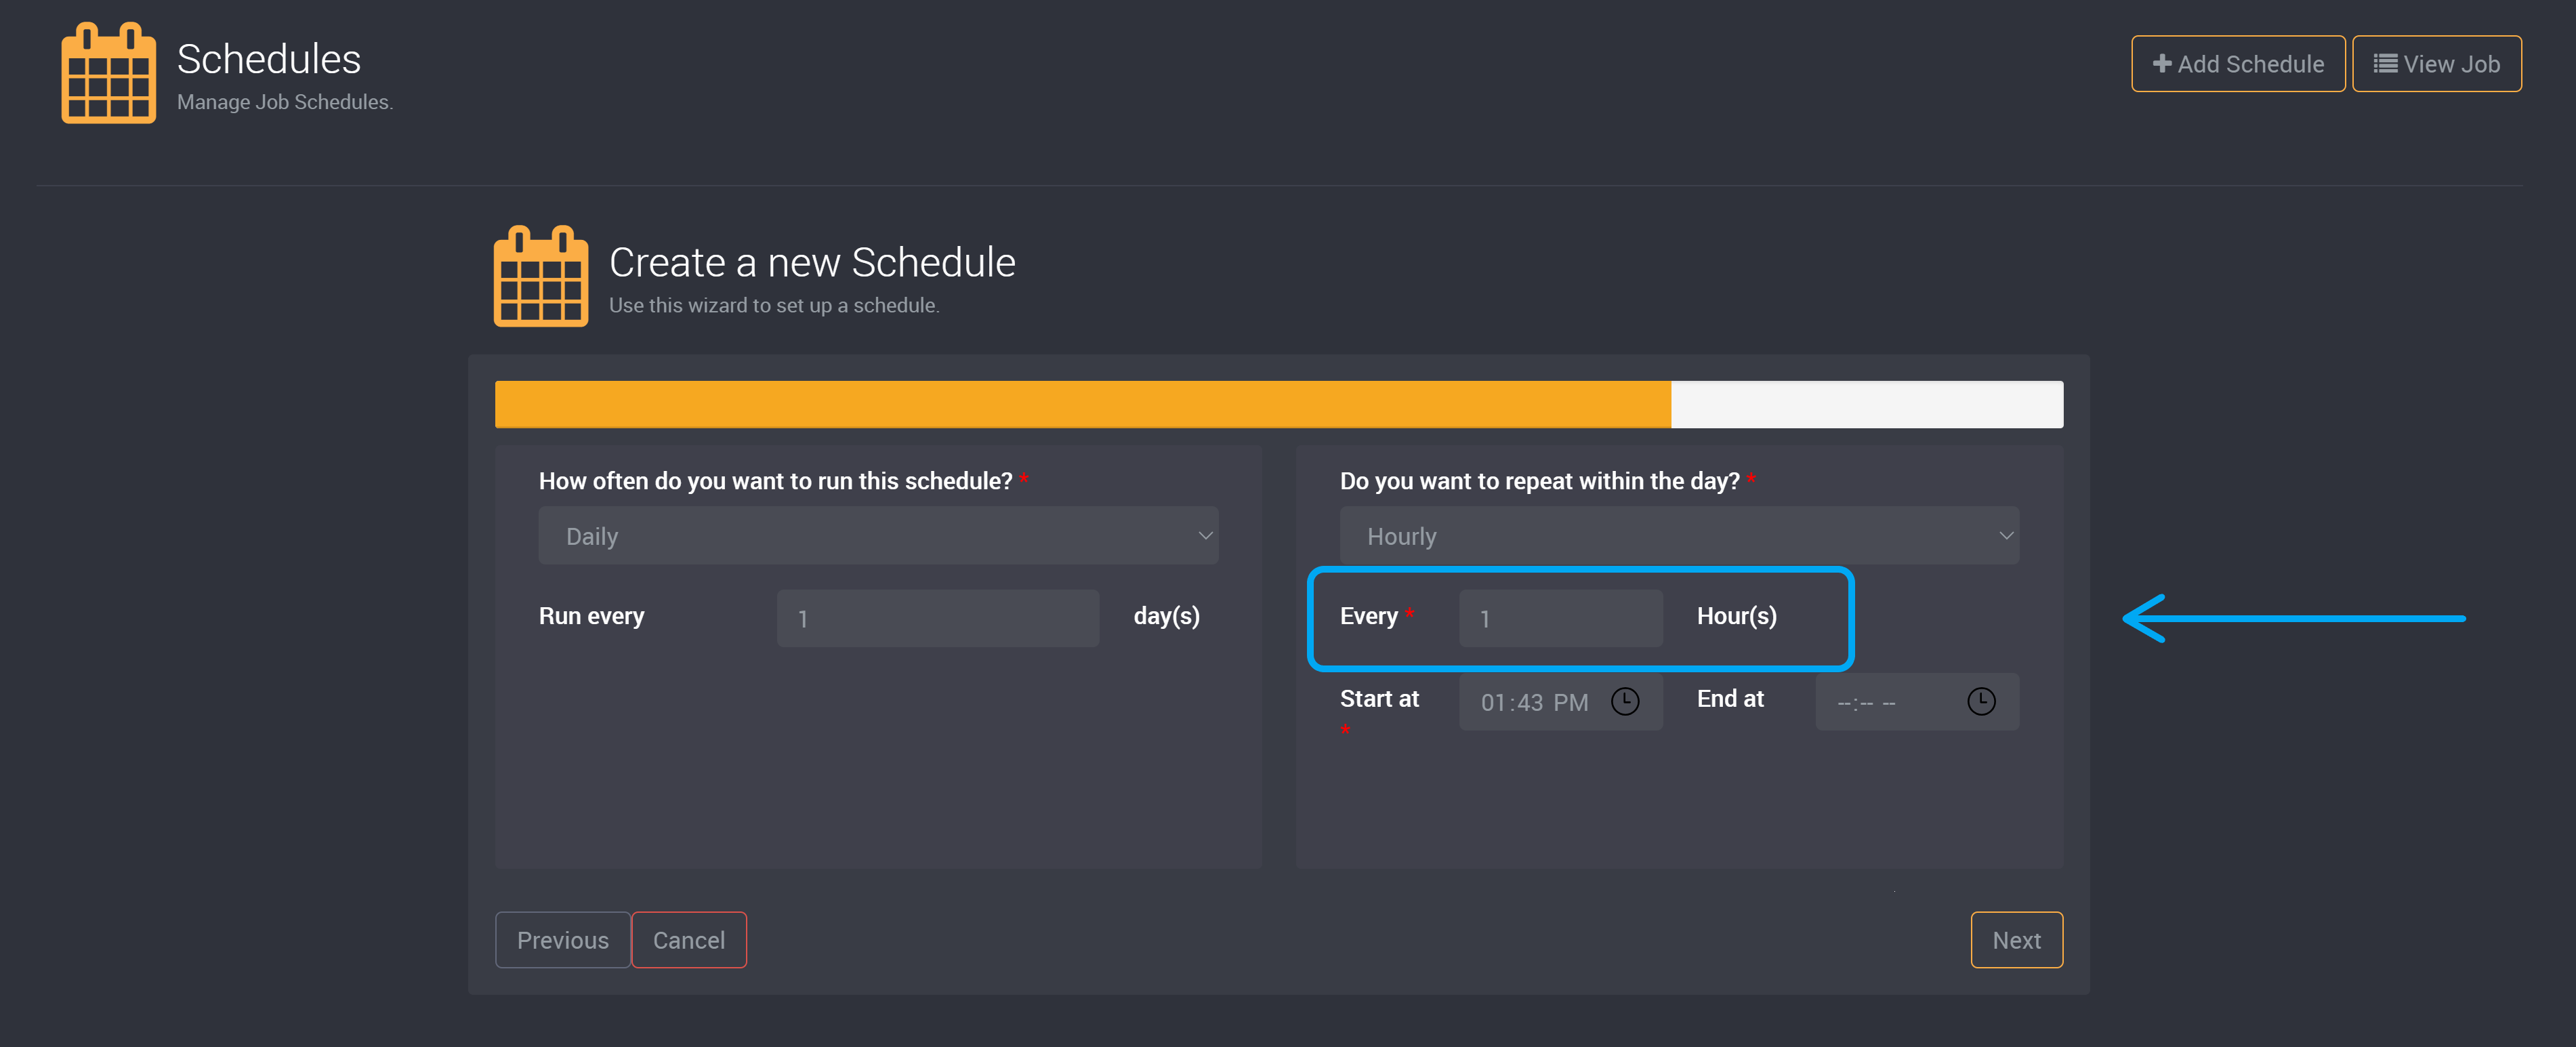
Task: Click the Schedules calendar icon in header
Action: click(x=108, y=74)
